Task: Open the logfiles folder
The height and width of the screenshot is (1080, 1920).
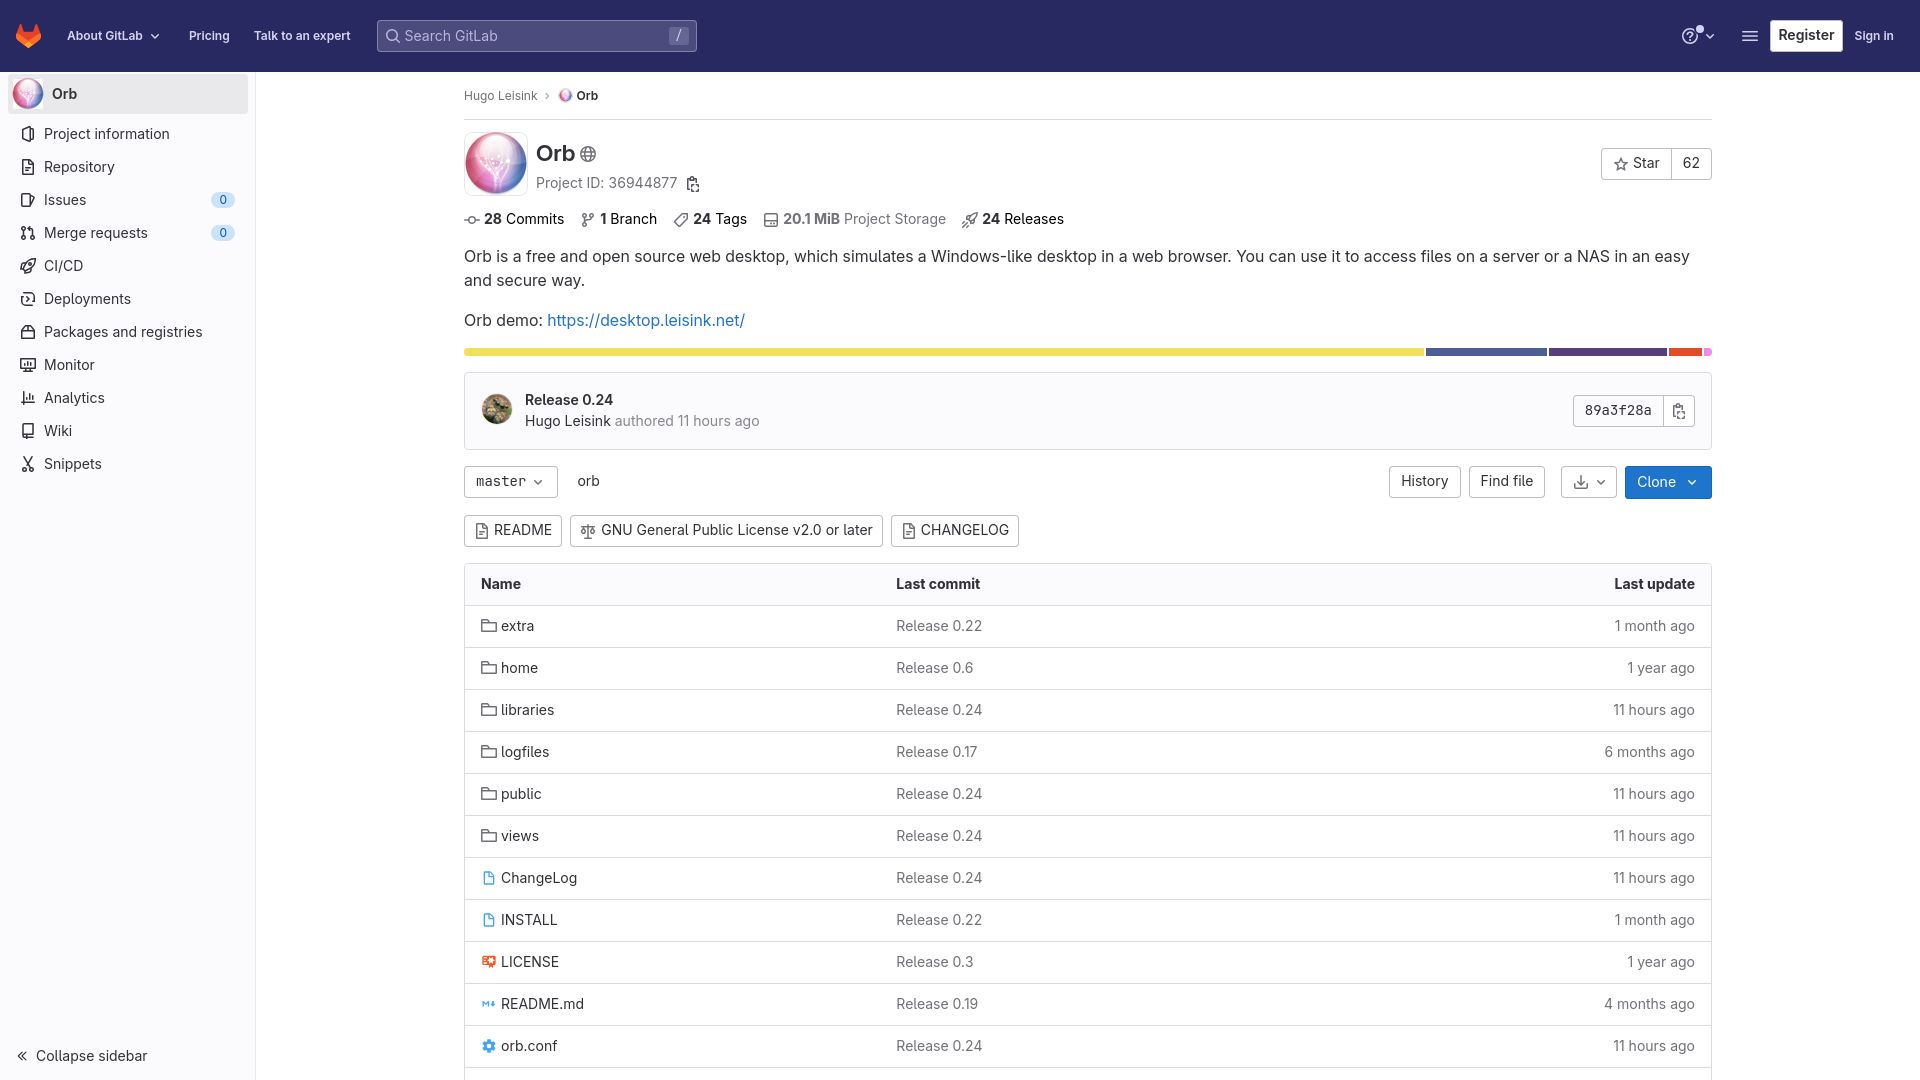Action: coord(525,752)
